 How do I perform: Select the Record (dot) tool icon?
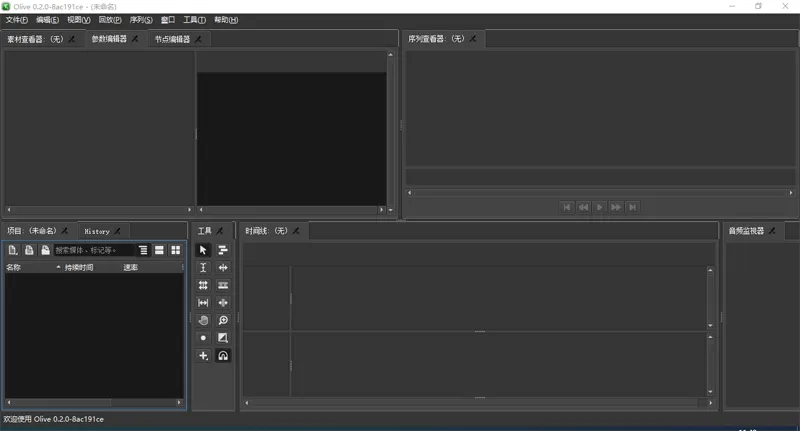click(203, 338)
